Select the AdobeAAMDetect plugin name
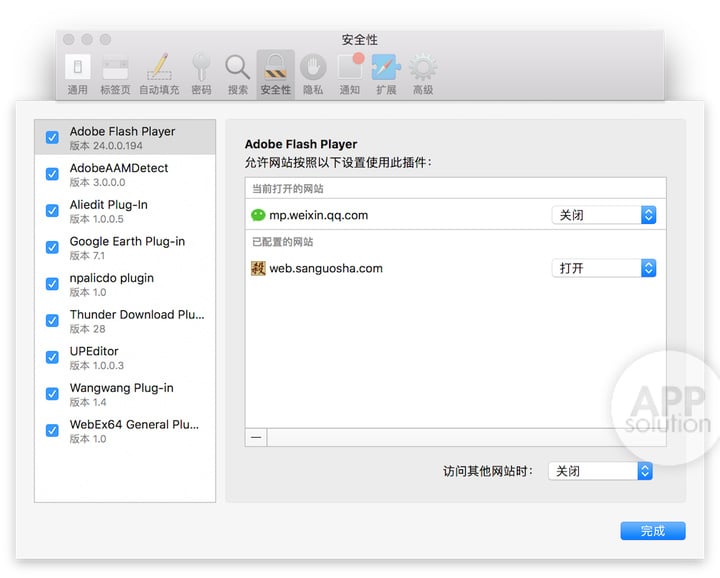720x578 pixels. coord(119,168)
